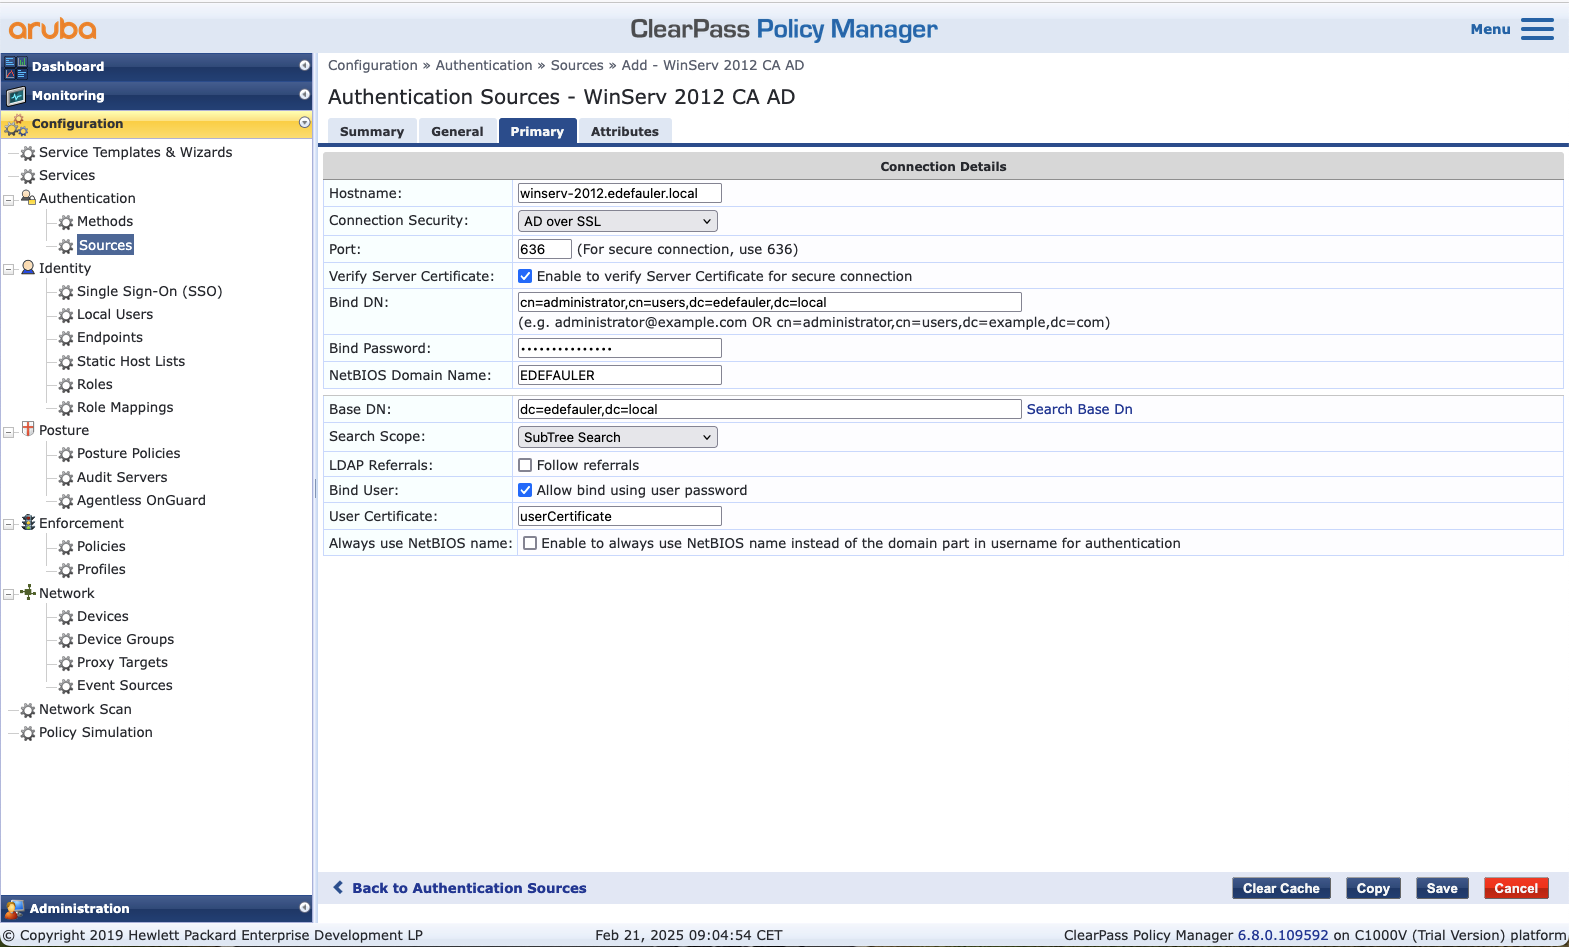Click the Network topology icon

point(28,592)
